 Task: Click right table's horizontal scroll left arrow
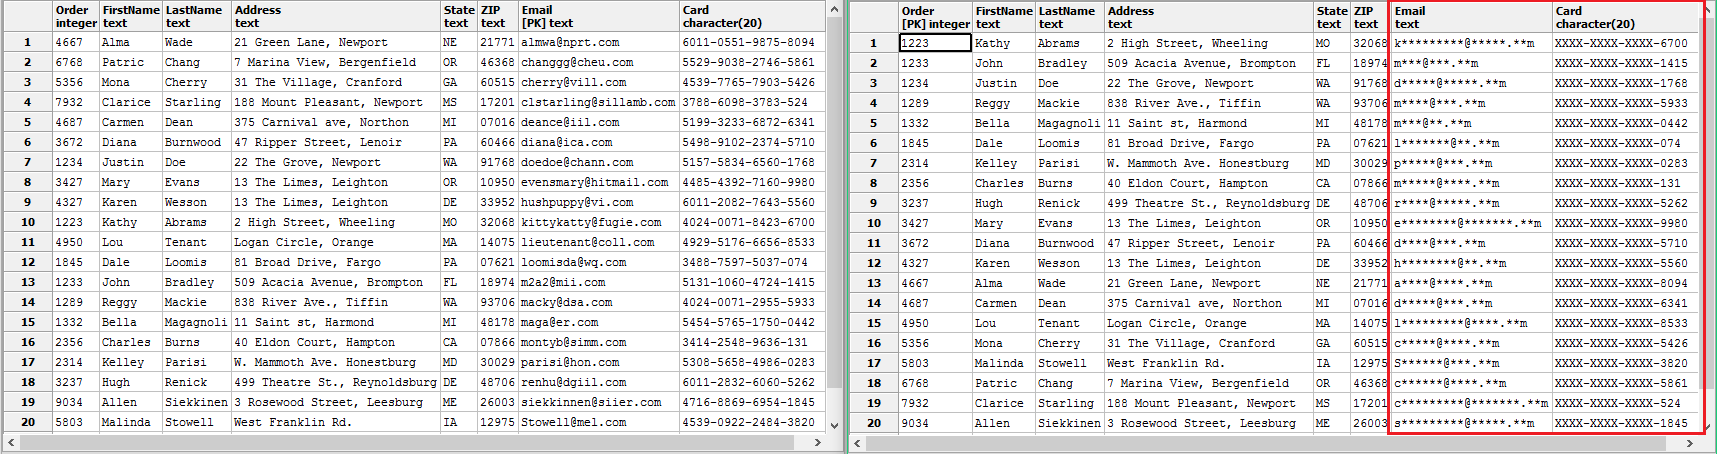858,443
